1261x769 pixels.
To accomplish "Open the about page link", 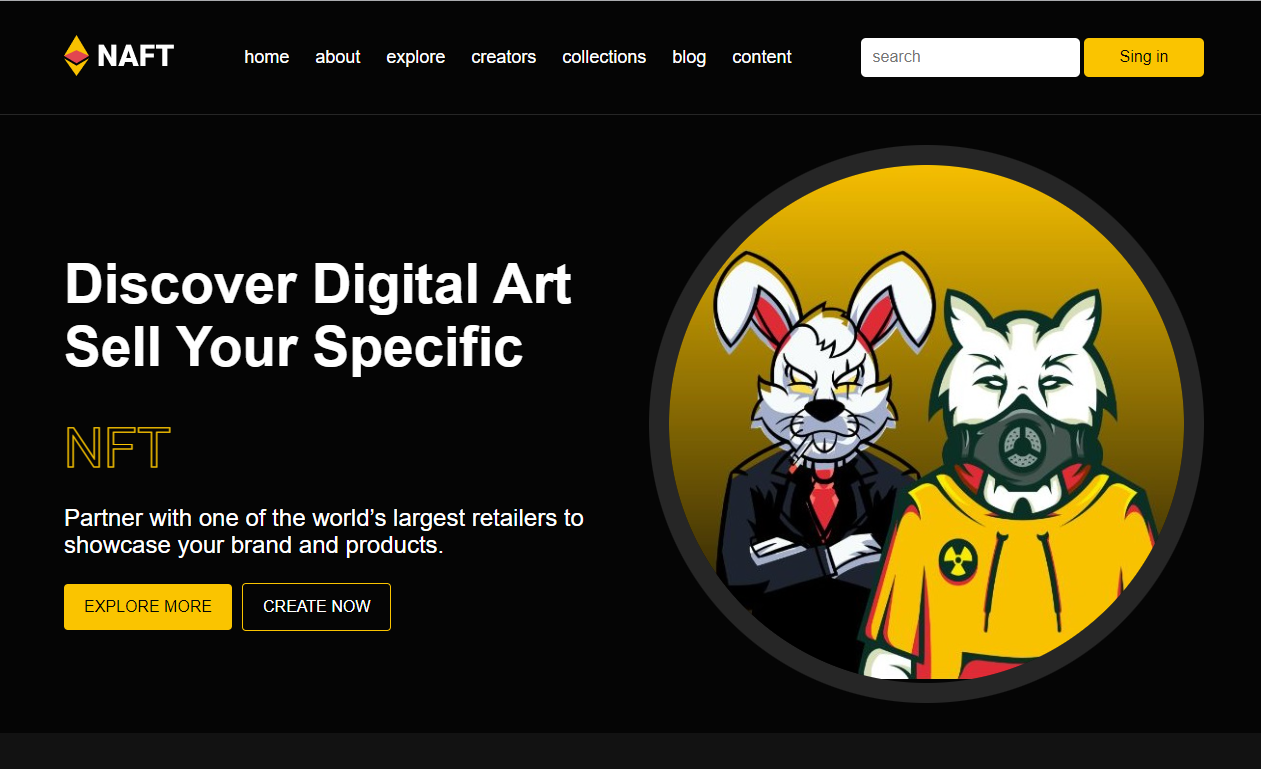I will click(x=338, y=57).
